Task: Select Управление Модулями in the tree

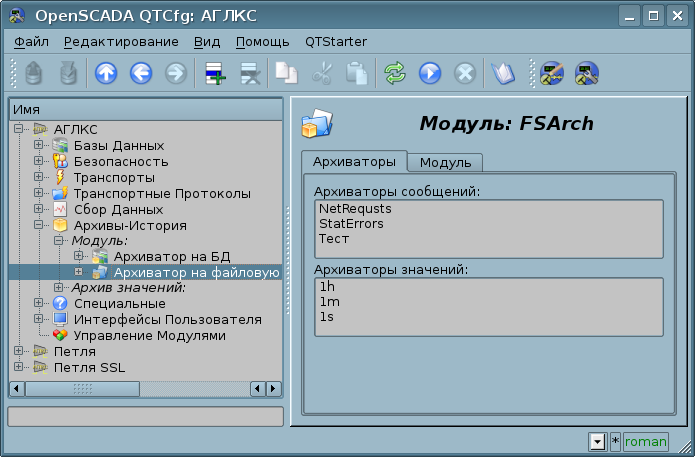Action: click(x=149, y=335)
